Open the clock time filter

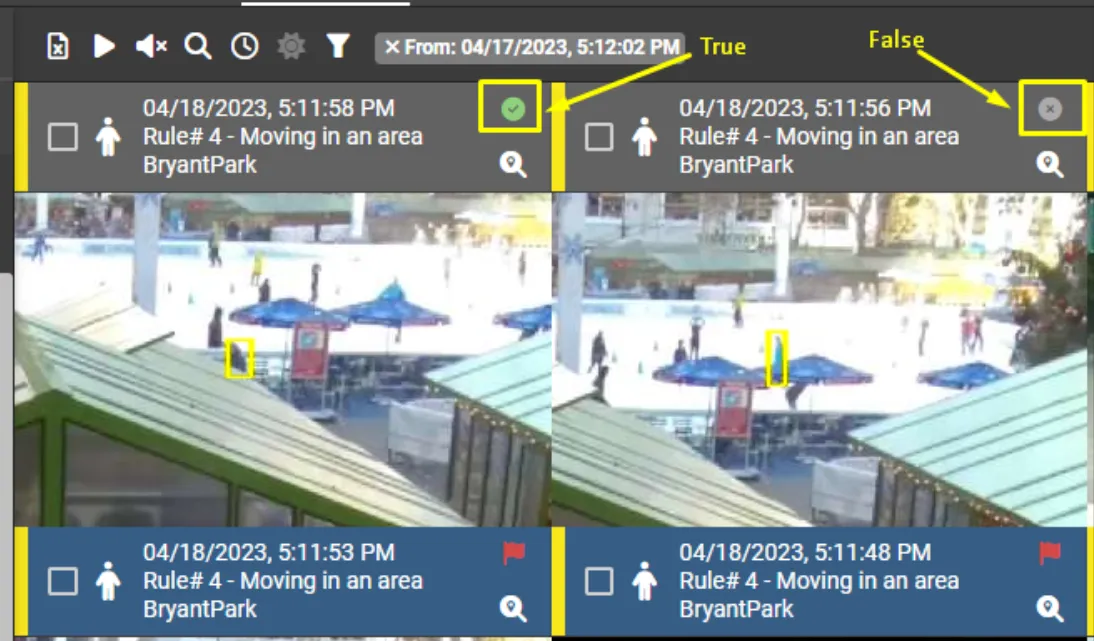tap(245, 47)
